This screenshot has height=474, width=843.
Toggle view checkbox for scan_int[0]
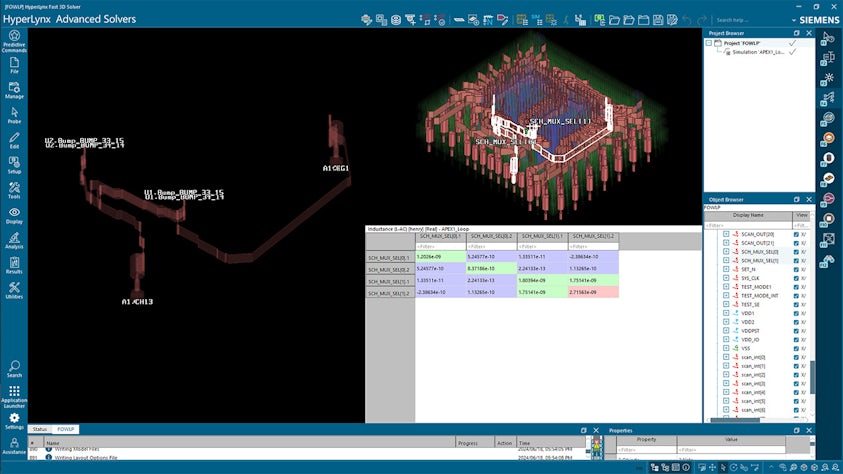(x=796, y=357)
